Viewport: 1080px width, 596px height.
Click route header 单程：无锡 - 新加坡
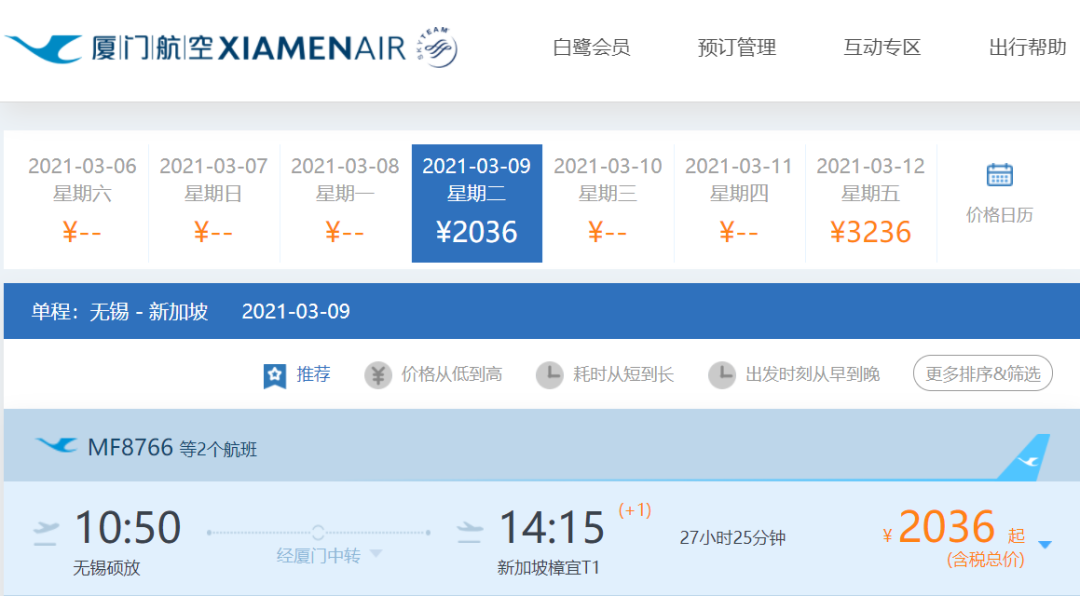click(120, 311)
